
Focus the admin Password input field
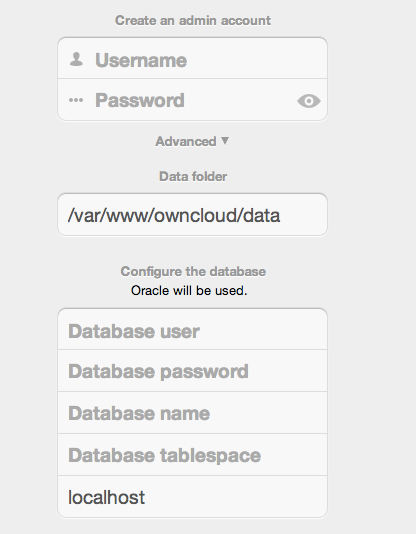192,100
